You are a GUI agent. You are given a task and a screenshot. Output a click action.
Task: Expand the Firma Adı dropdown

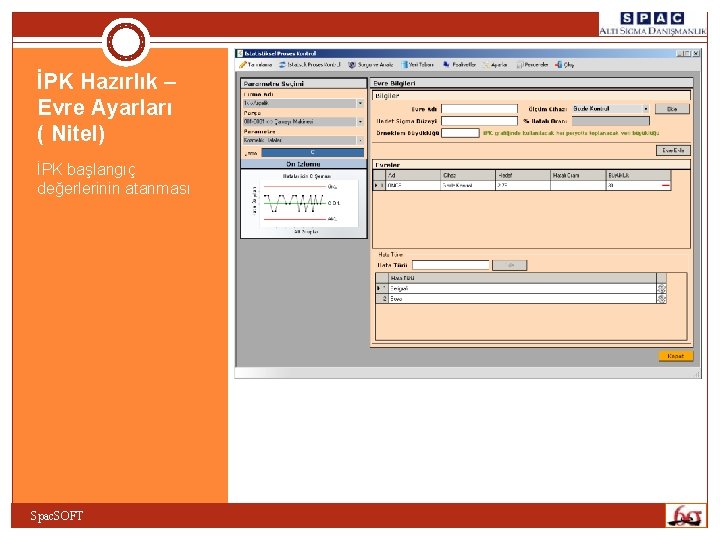(x=360, y=103)
